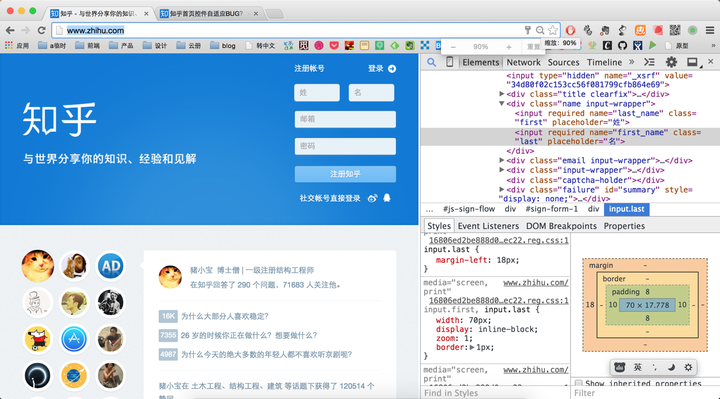Click the 姓 last name input field

pyautogui.click(x=317, y=92)
